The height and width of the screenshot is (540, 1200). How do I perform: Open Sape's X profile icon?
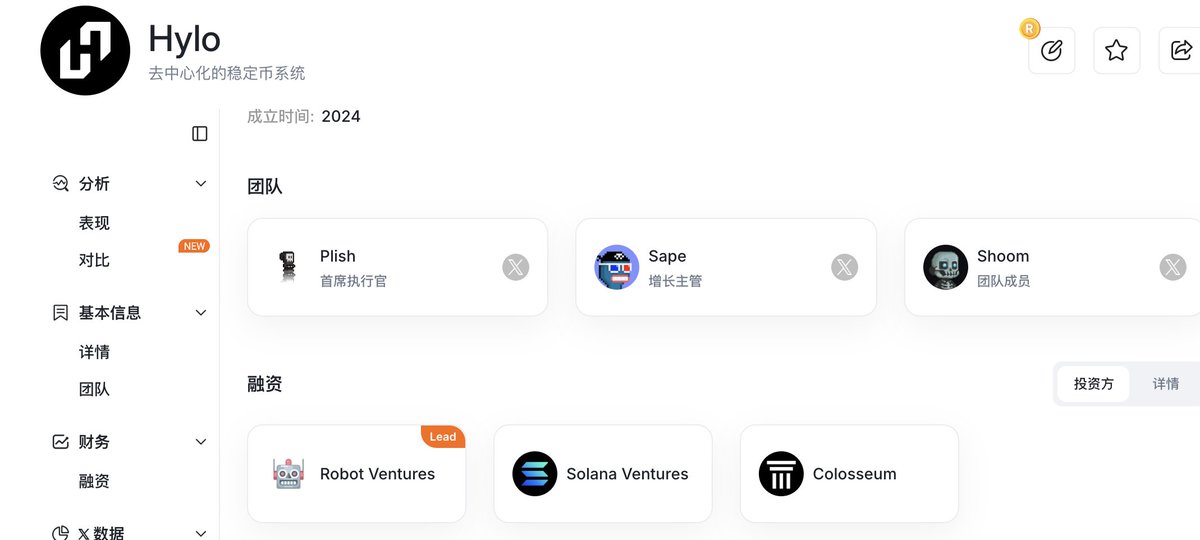coord(844,267)
